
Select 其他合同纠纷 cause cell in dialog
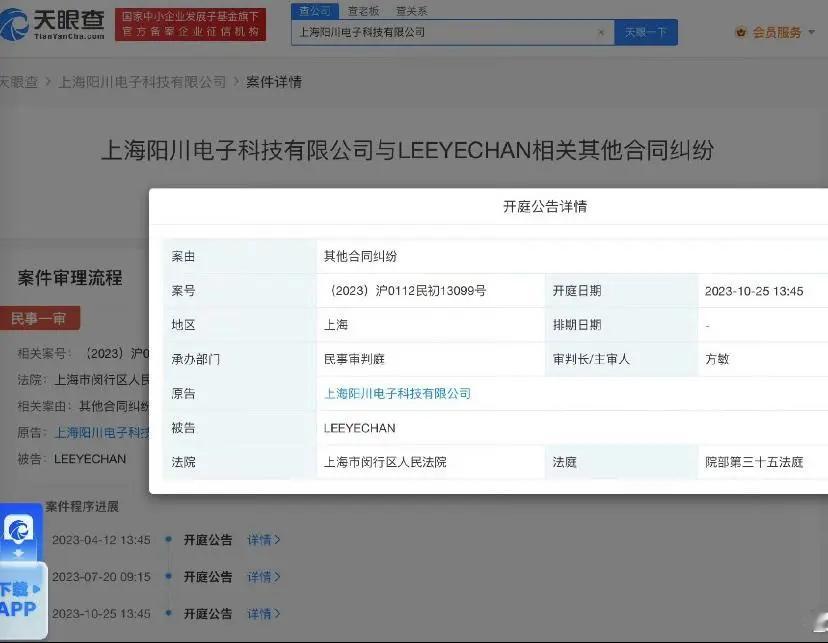coord(360,257)
